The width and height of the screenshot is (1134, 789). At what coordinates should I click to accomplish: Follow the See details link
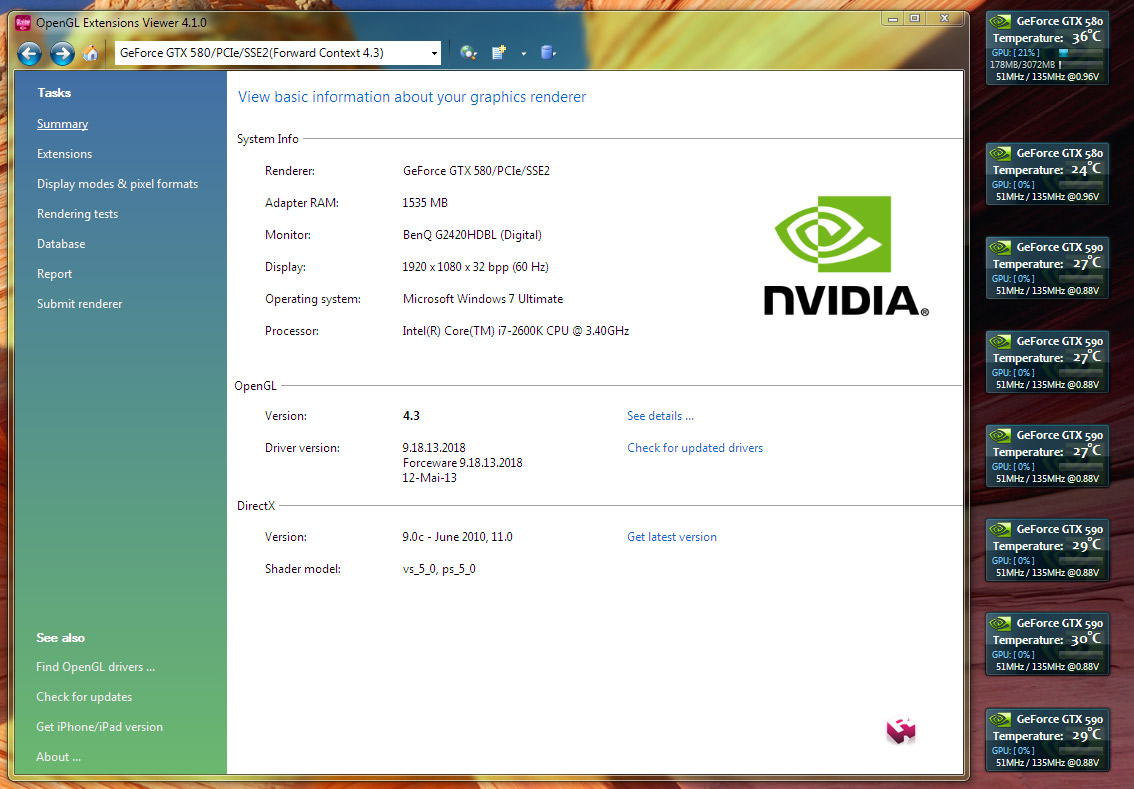tap(660, 416)
